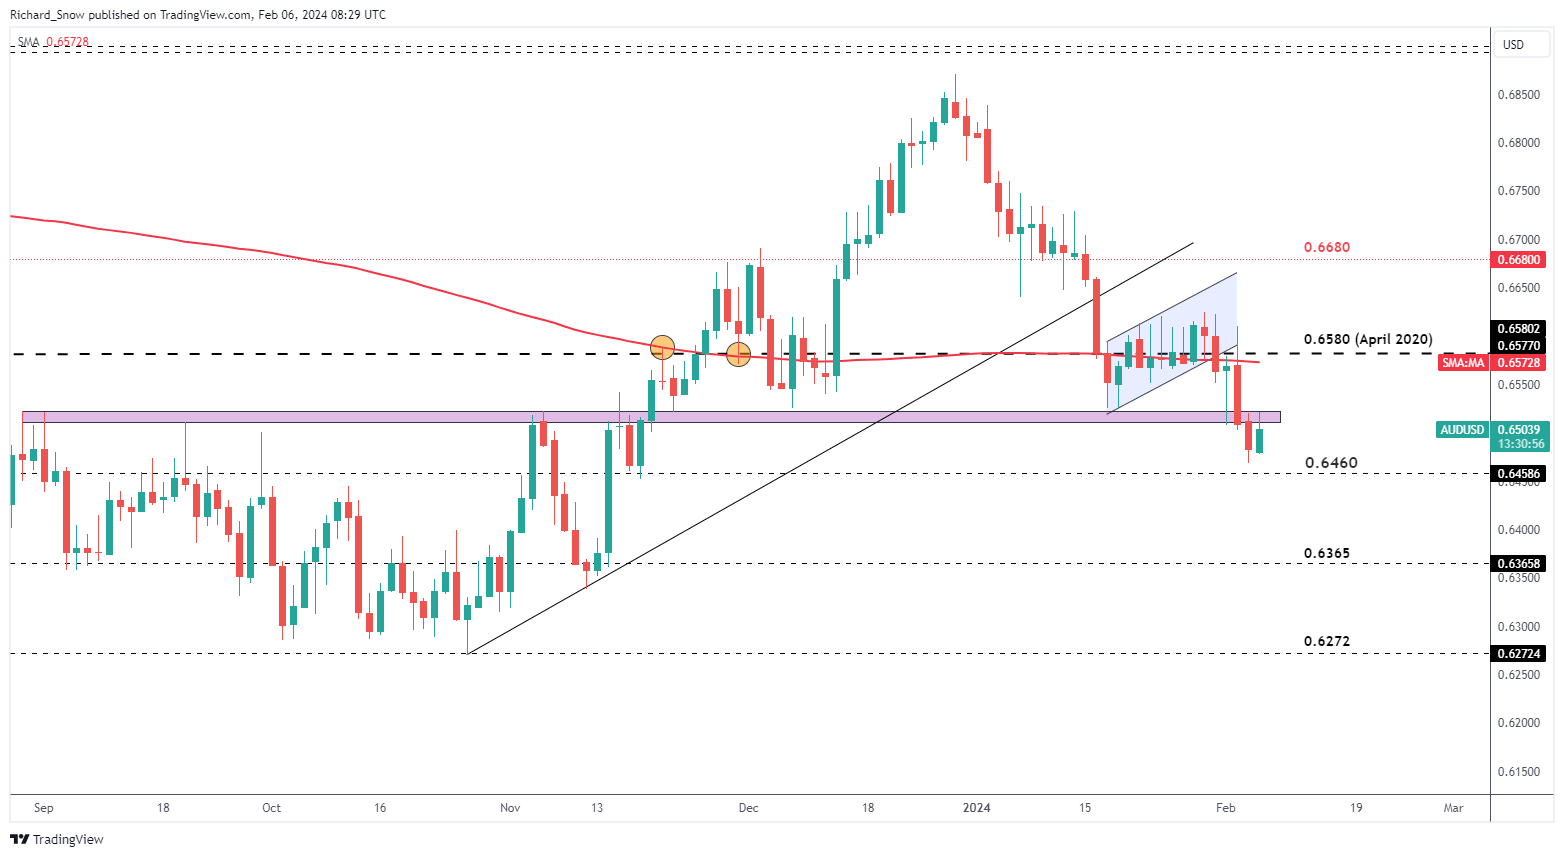Viewport: 1564px width, 857px height.
Task: Click the Oct label on time axis
Action: [x=271, y=808]
